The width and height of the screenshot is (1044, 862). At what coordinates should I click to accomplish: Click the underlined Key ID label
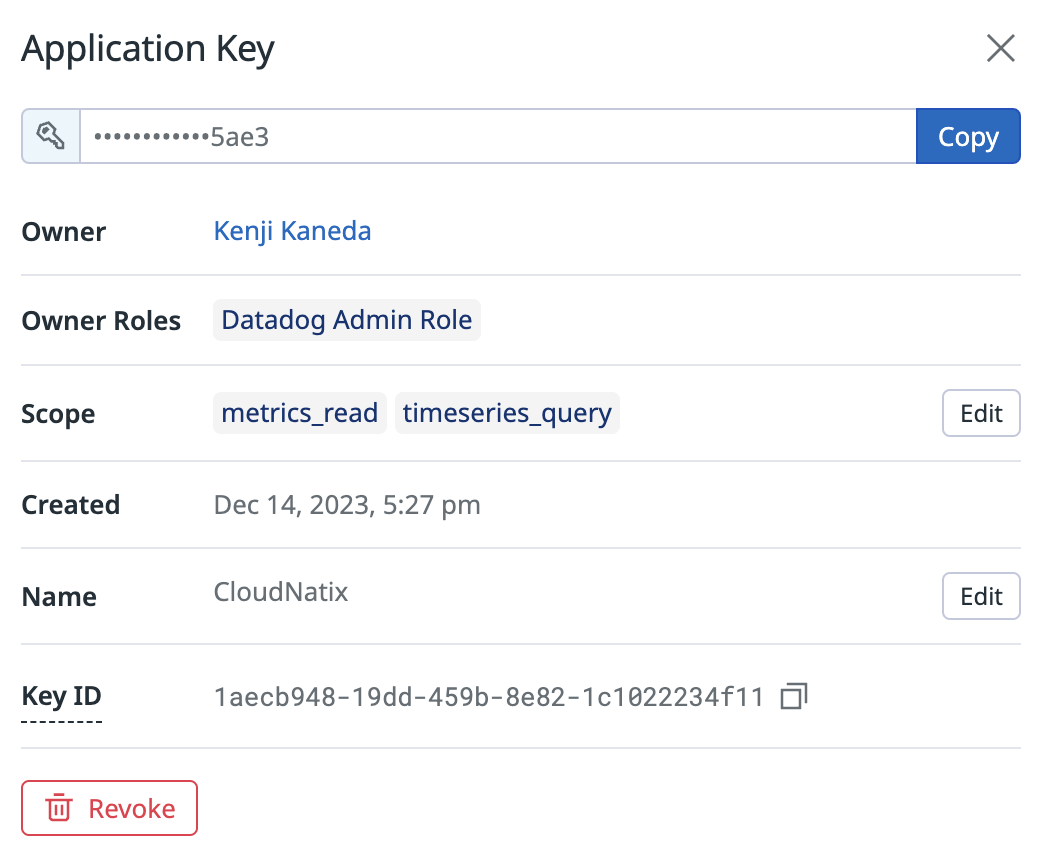pyautogui.click(x=61, y=696)
